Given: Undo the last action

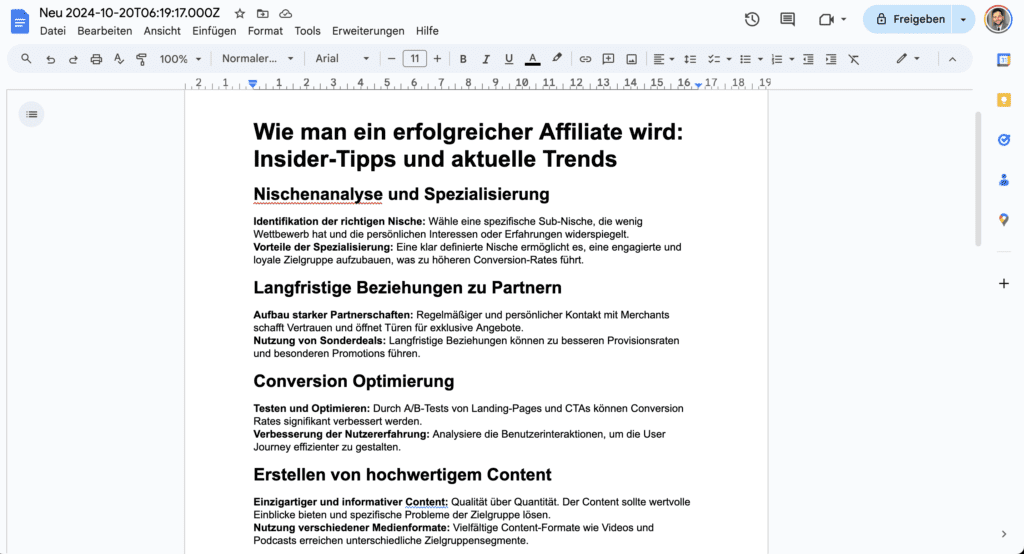Looking at the screenshot, I should [50, 59].
